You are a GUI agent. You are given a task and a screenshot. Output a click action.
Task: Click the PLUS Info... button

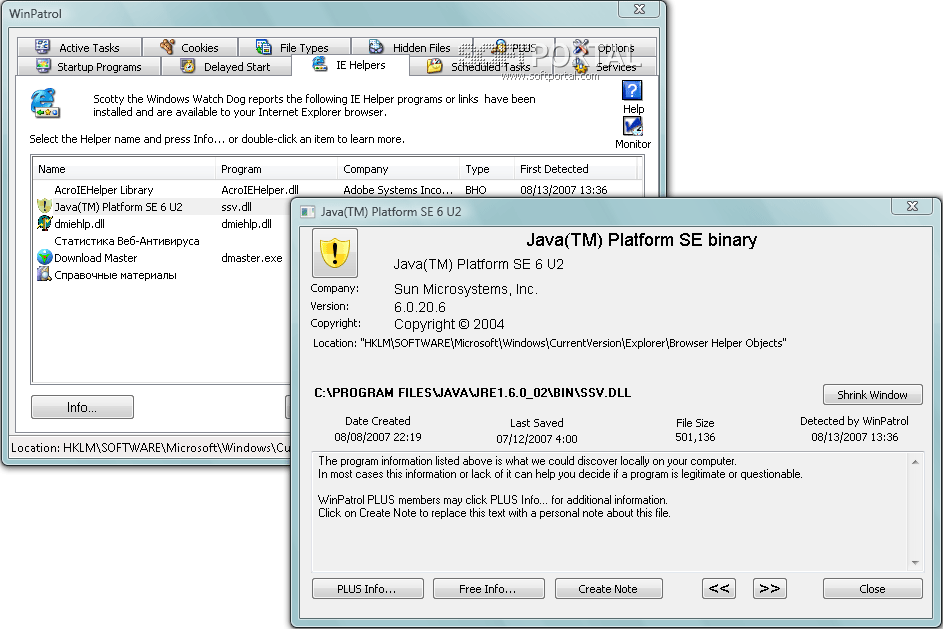[x=367, y=589]
